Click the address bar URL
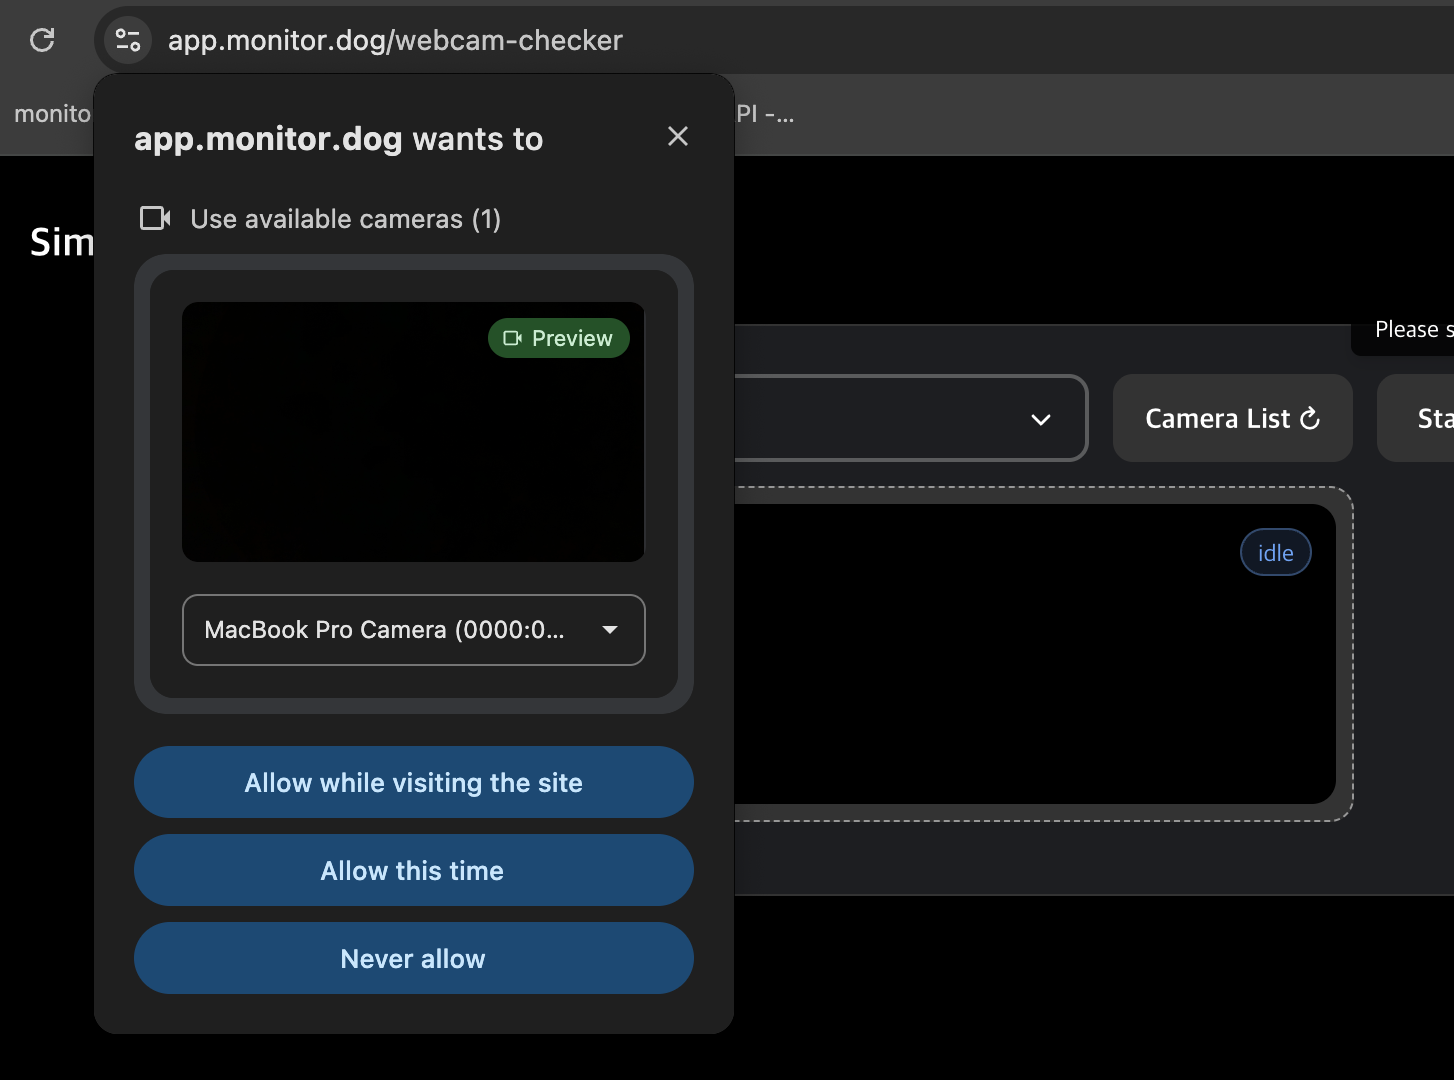Viewport: 1454px width, 1080px height. point(396,40)
